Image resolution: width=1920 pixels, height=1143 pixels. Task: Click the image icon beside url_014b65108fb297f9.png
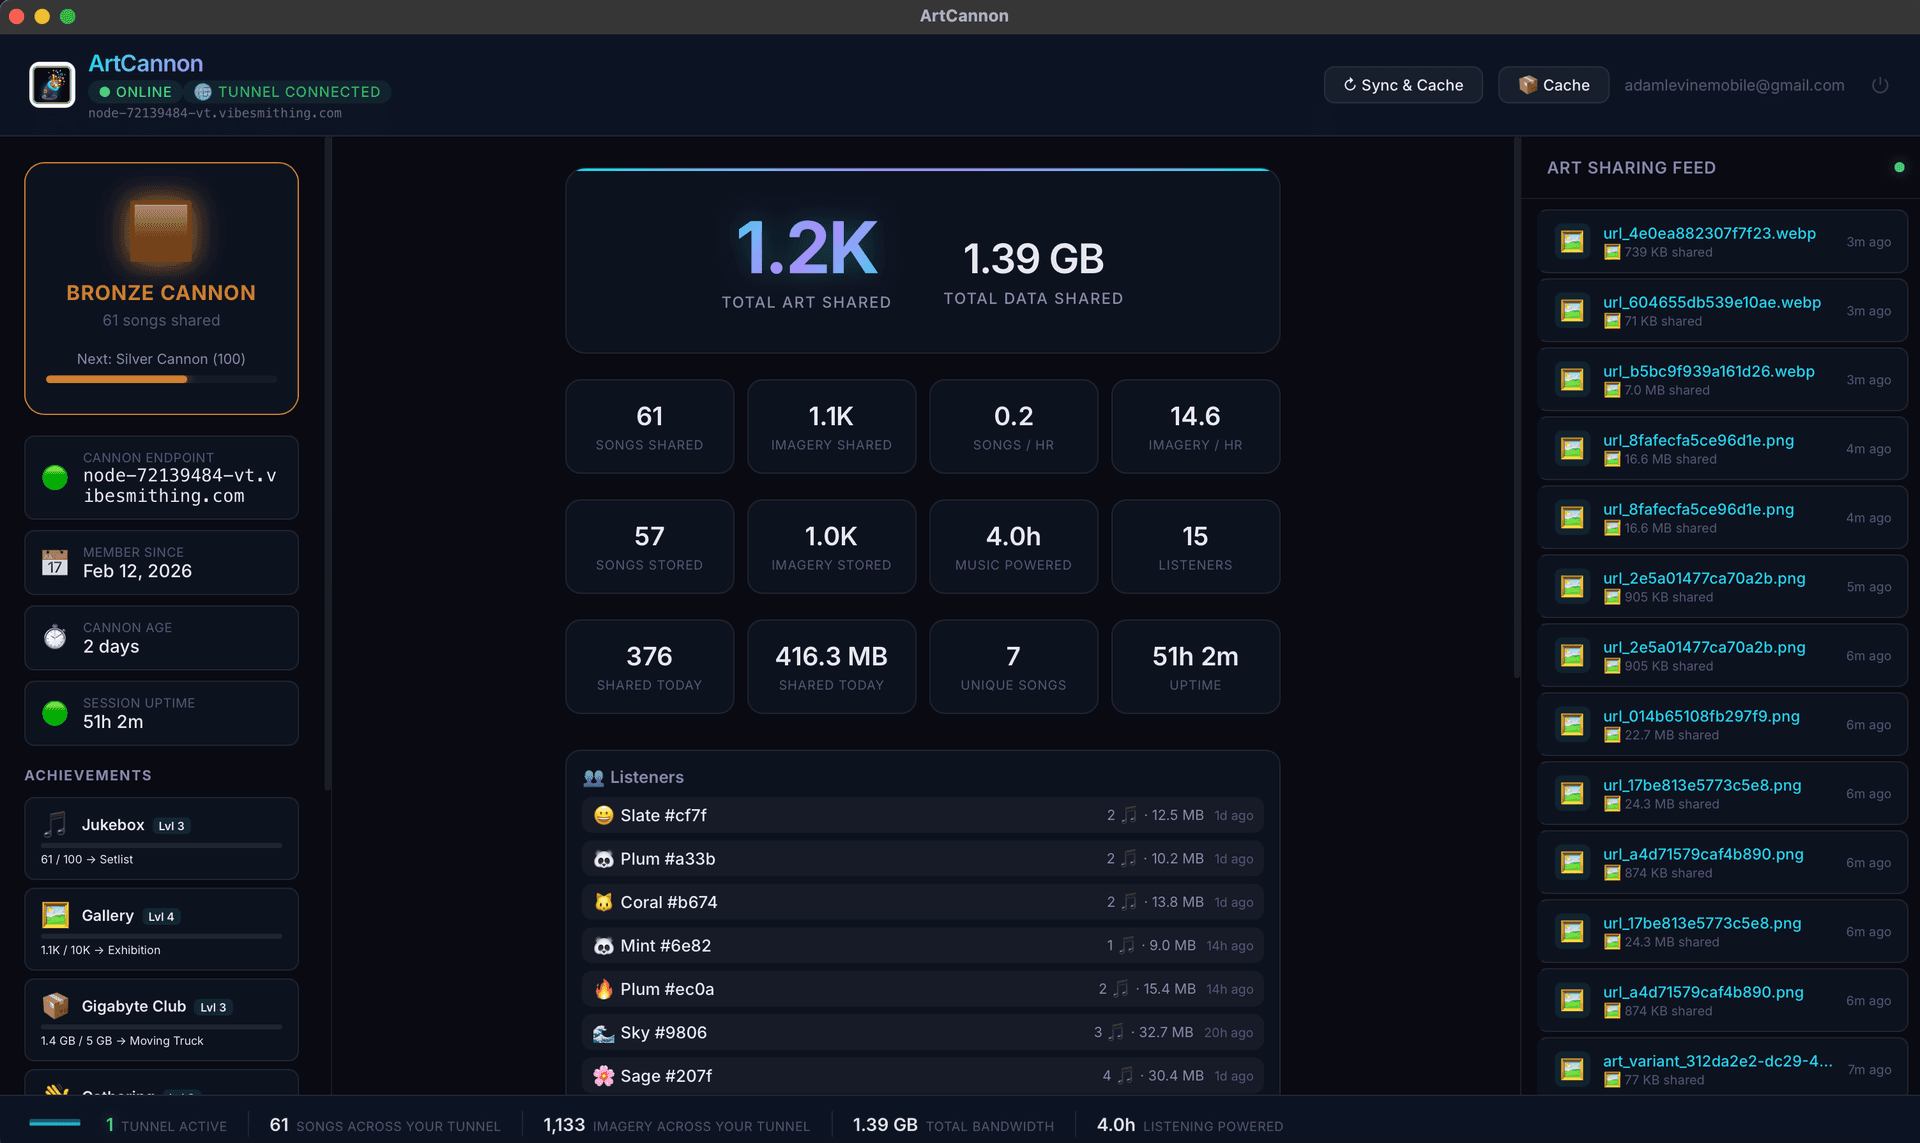(x=1572, y=724)
